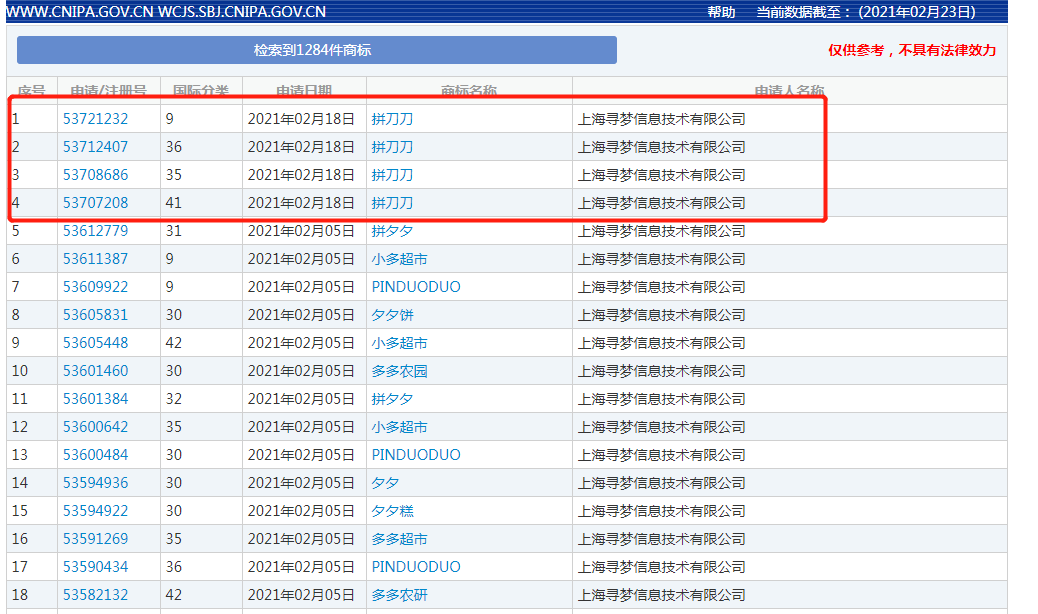The height and width of the screenshot is (614, 1038).
Task: Open registration number 53601460
Action: [95, 371]
